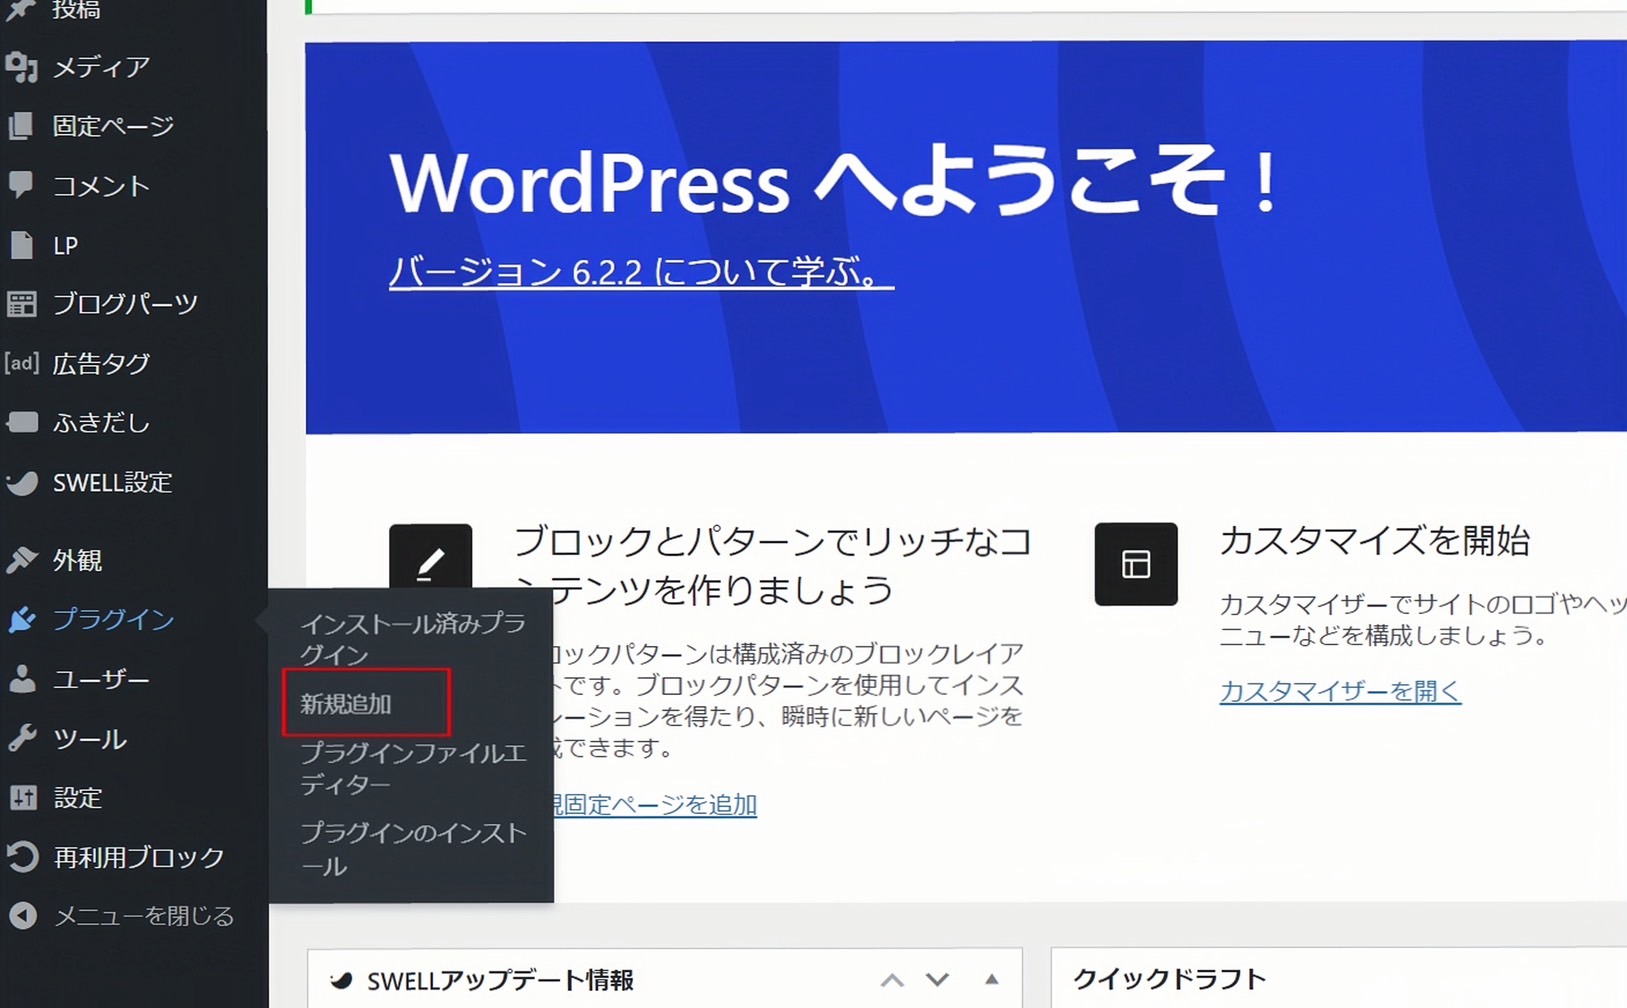Click the wrench icon for ツール
The width and height of the screenshot is (1627, 1008).
(x=22, y=738)
